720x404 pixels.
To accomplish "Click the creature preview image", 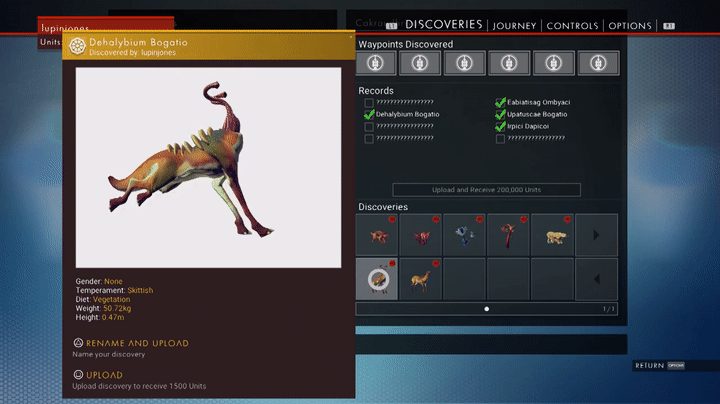I will tap(208, 168).
